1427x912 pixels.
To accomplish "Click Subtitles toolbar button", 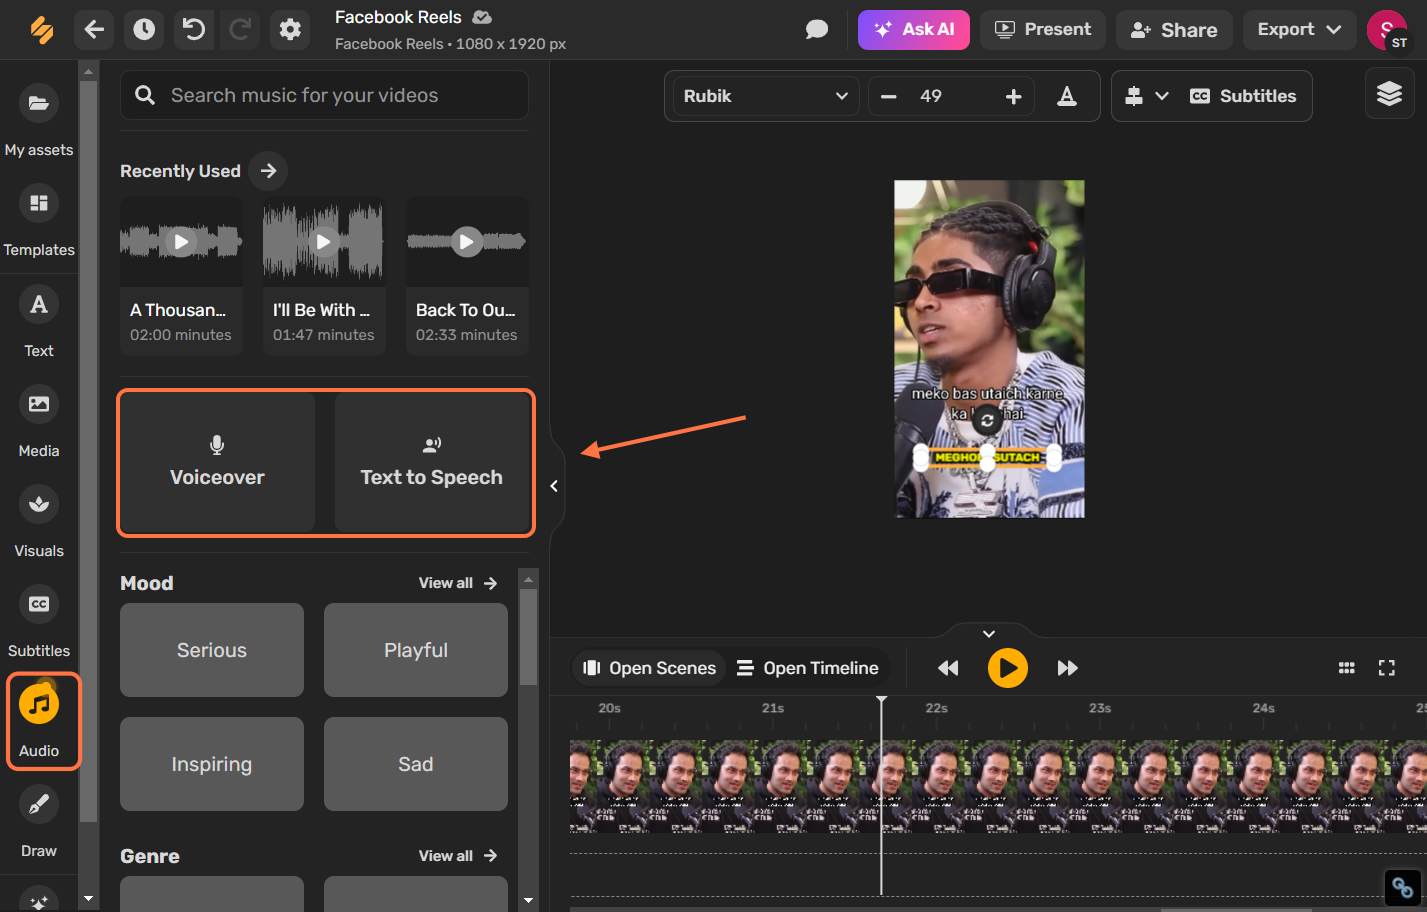I will (x=1243, y=96).
